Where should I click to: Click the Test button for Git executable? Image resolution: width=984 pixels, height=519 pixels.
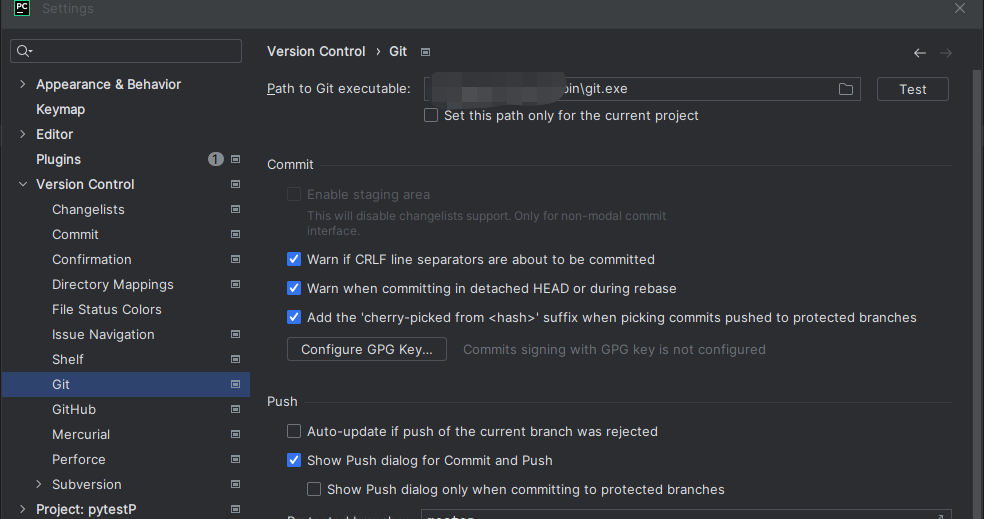click(912, 89)
